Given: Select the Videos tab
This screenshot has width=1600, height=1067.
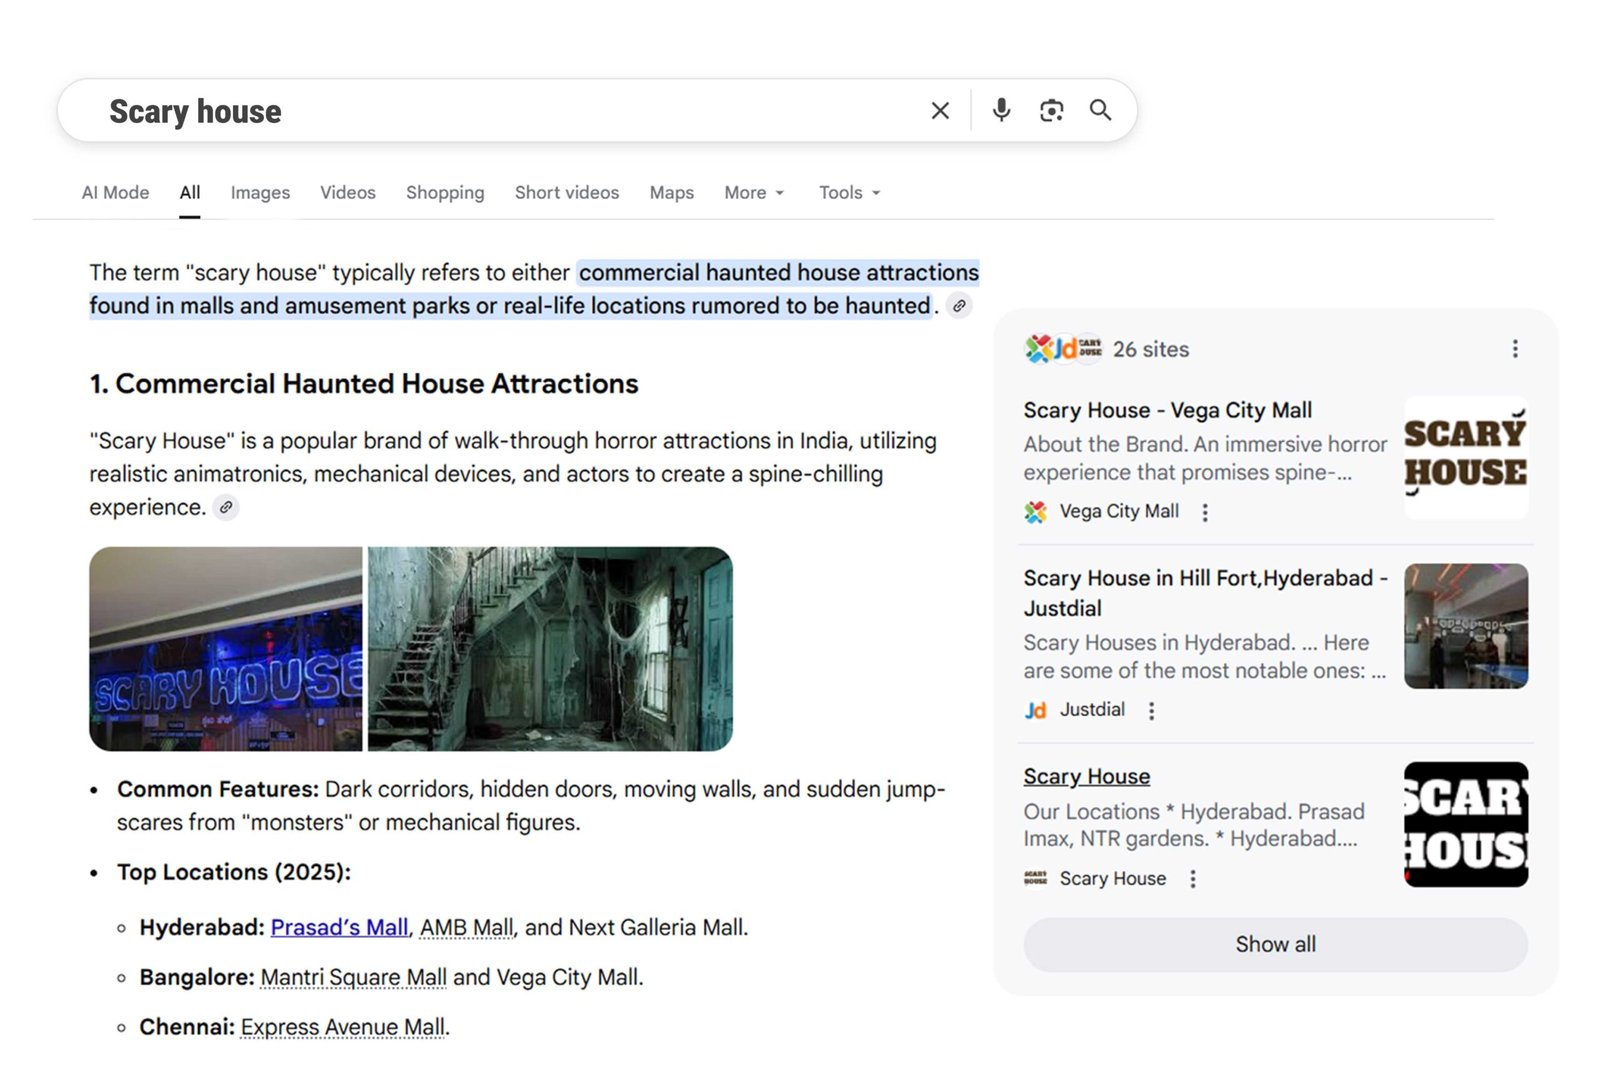Looking at the screenshot, I should [x=347, y=192].
